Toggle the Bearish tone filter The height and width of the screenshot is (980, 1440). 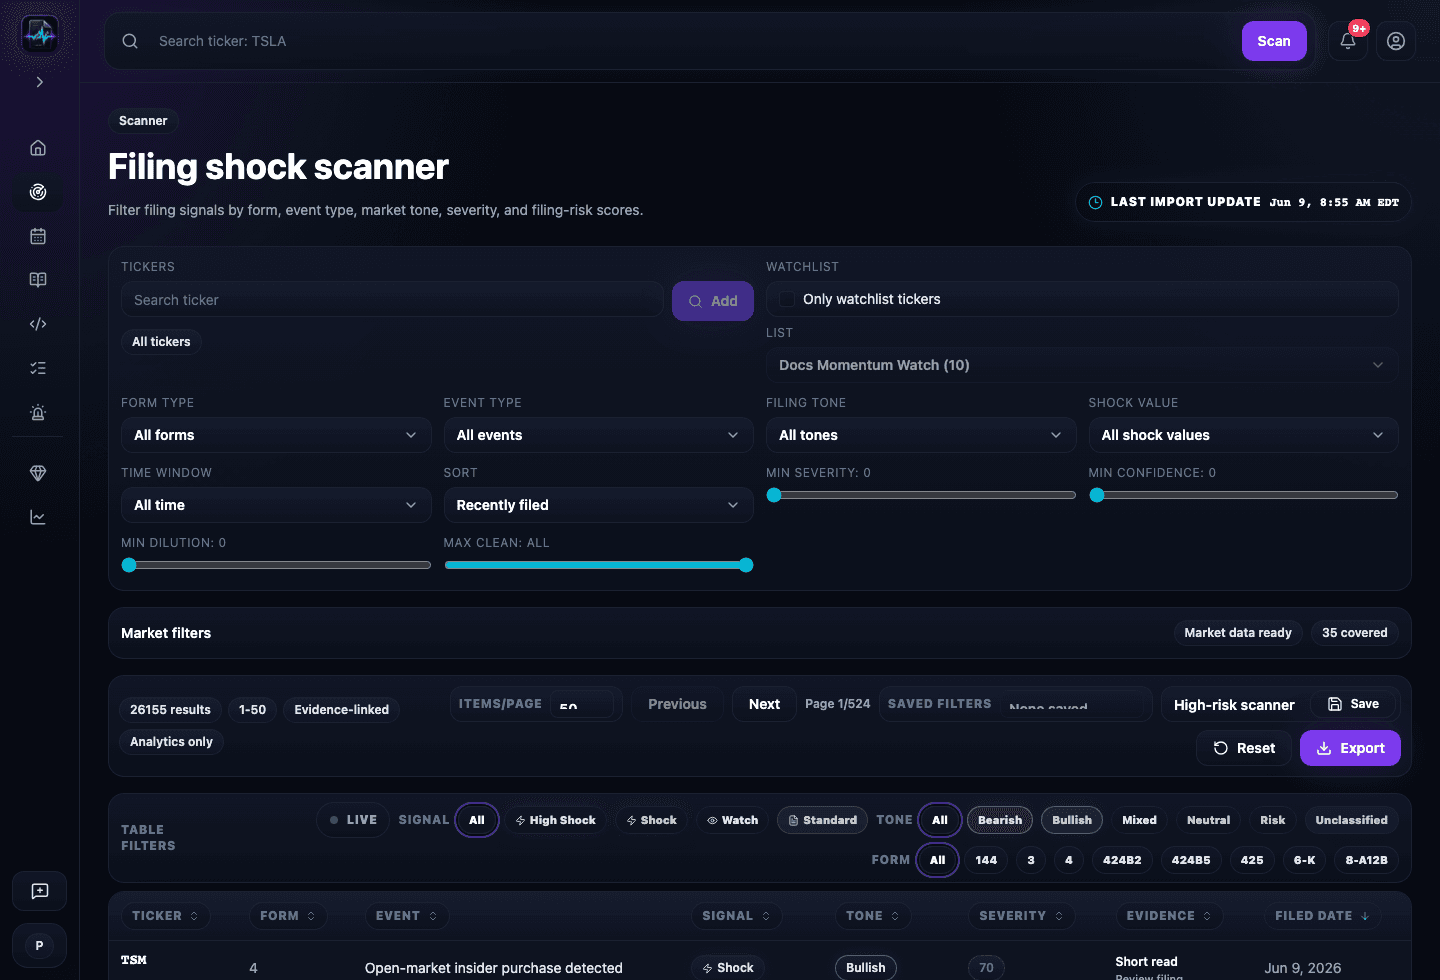[1000, 820]
